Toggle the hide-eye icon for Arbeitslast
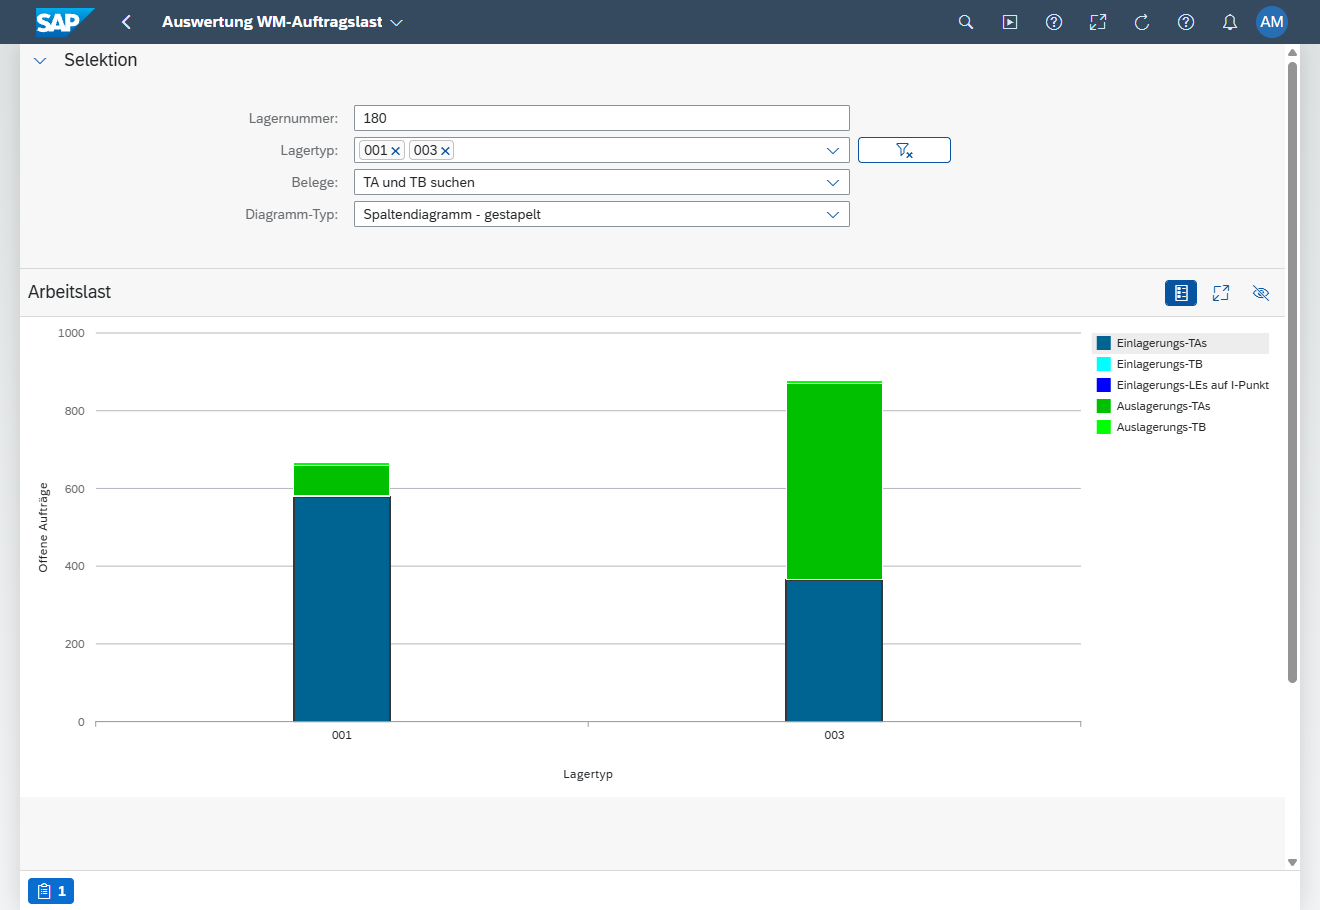This screenshot has height=910, width=1320. tap(1261, 293)
